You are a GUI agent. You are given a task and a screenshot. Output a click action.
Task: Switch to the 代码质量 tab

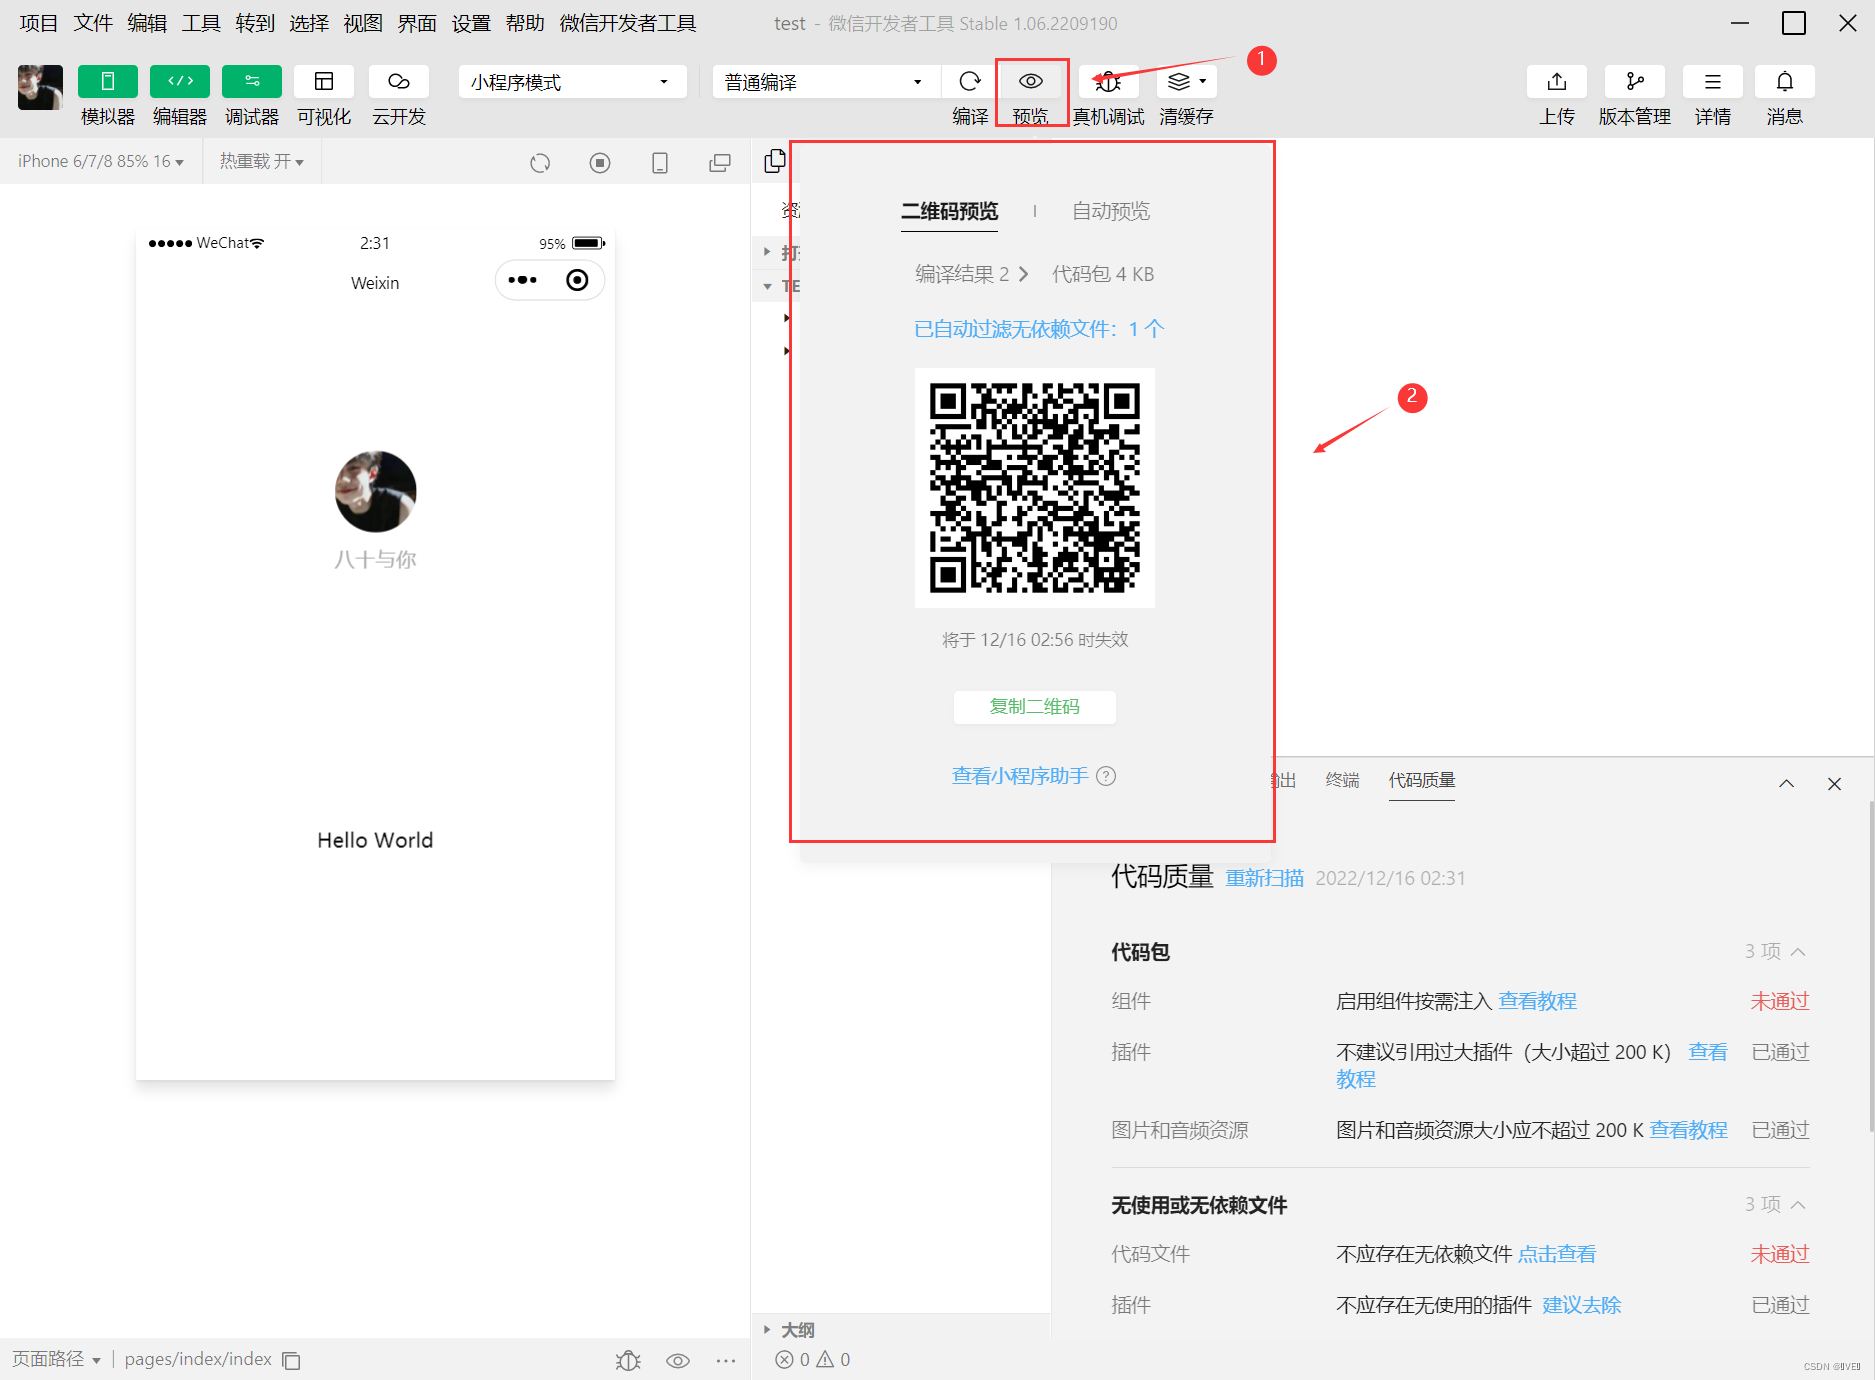[1422, 780]
